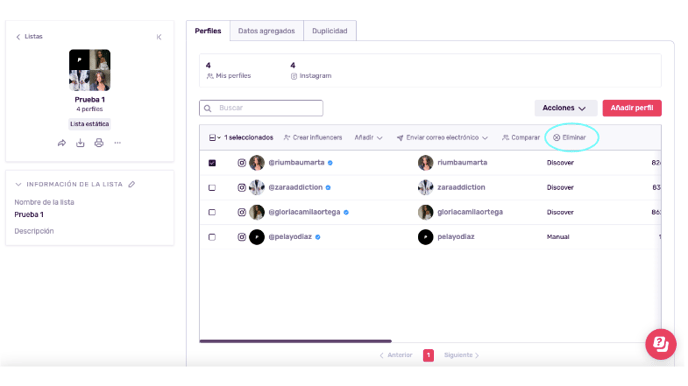This screenshot has width=688, height=386.
Task: Collapse the Información de la lista section
Action: tap(18, 184)
